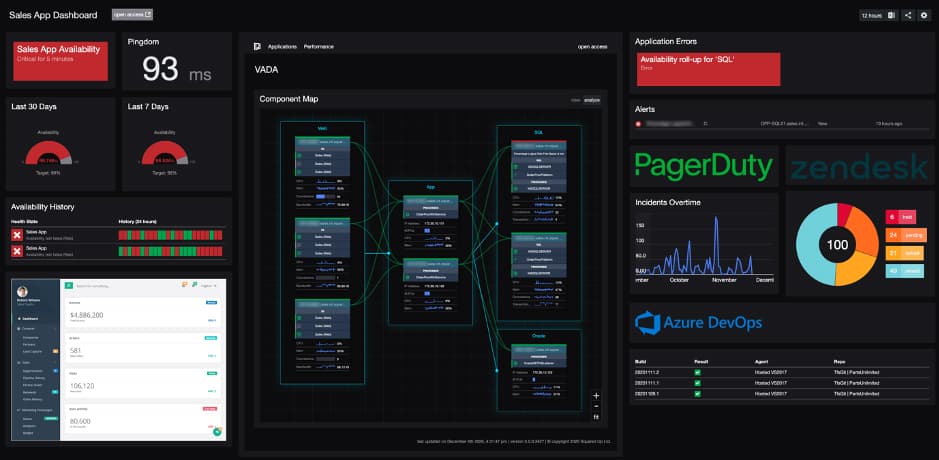Open dashboard settings gear icon
This screenshot has height=460, width=939.
click(924, 16)
